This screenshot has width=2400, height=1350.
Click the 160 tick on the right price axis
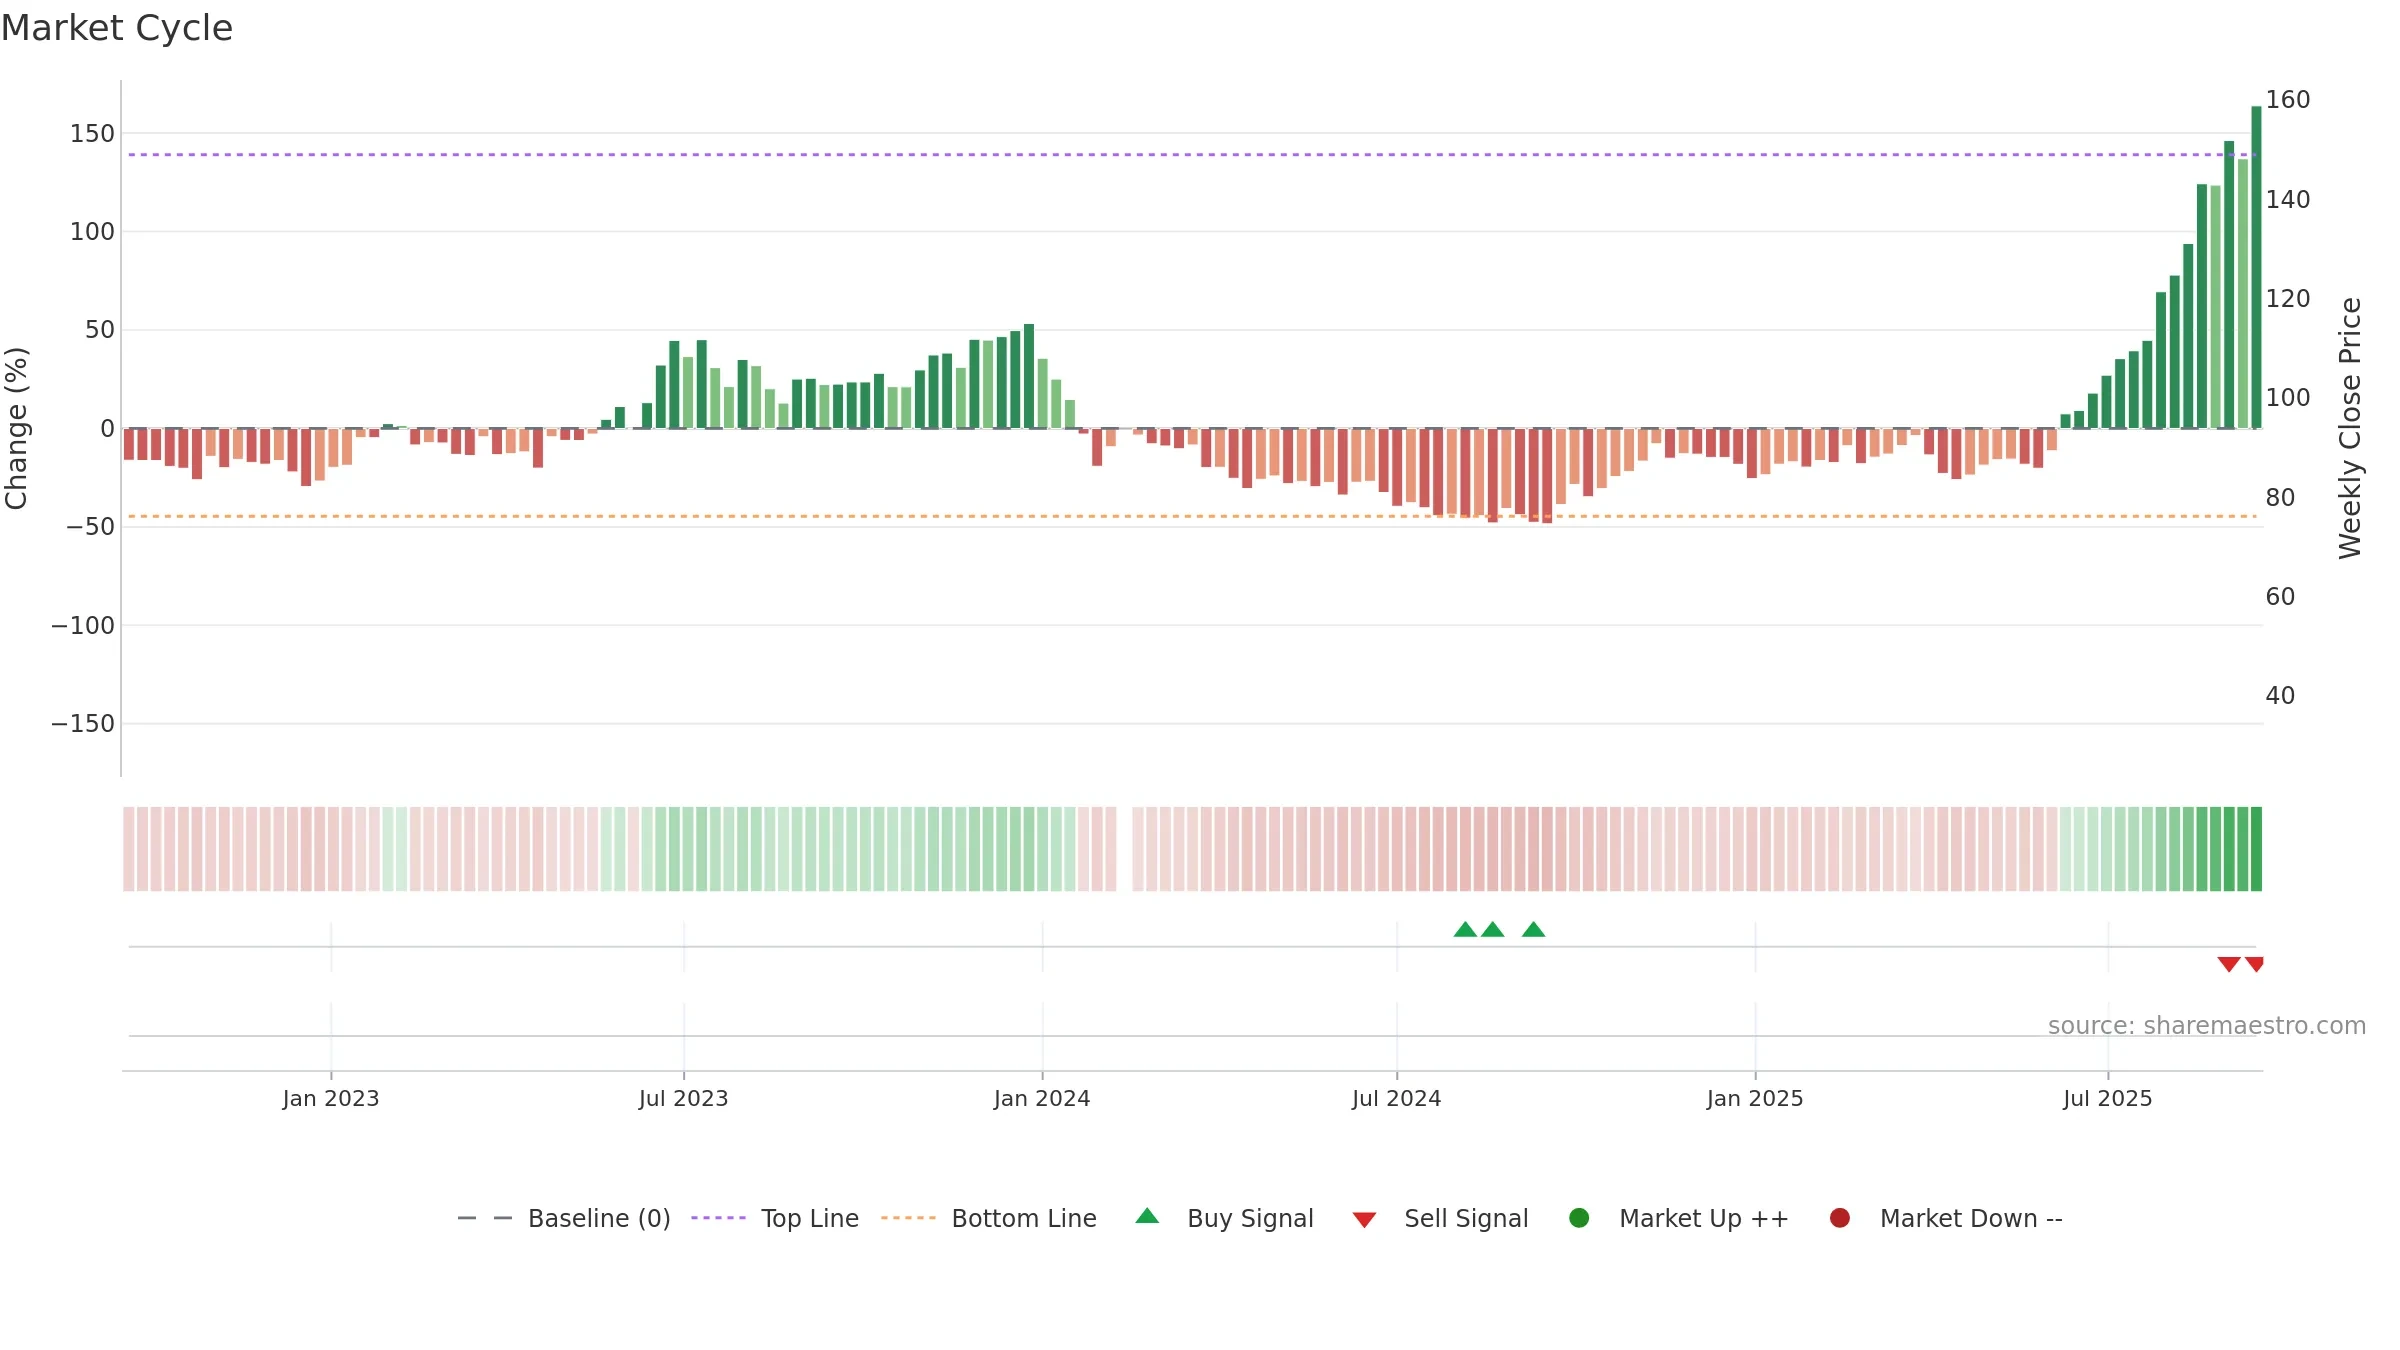[x=2288, y=100]
